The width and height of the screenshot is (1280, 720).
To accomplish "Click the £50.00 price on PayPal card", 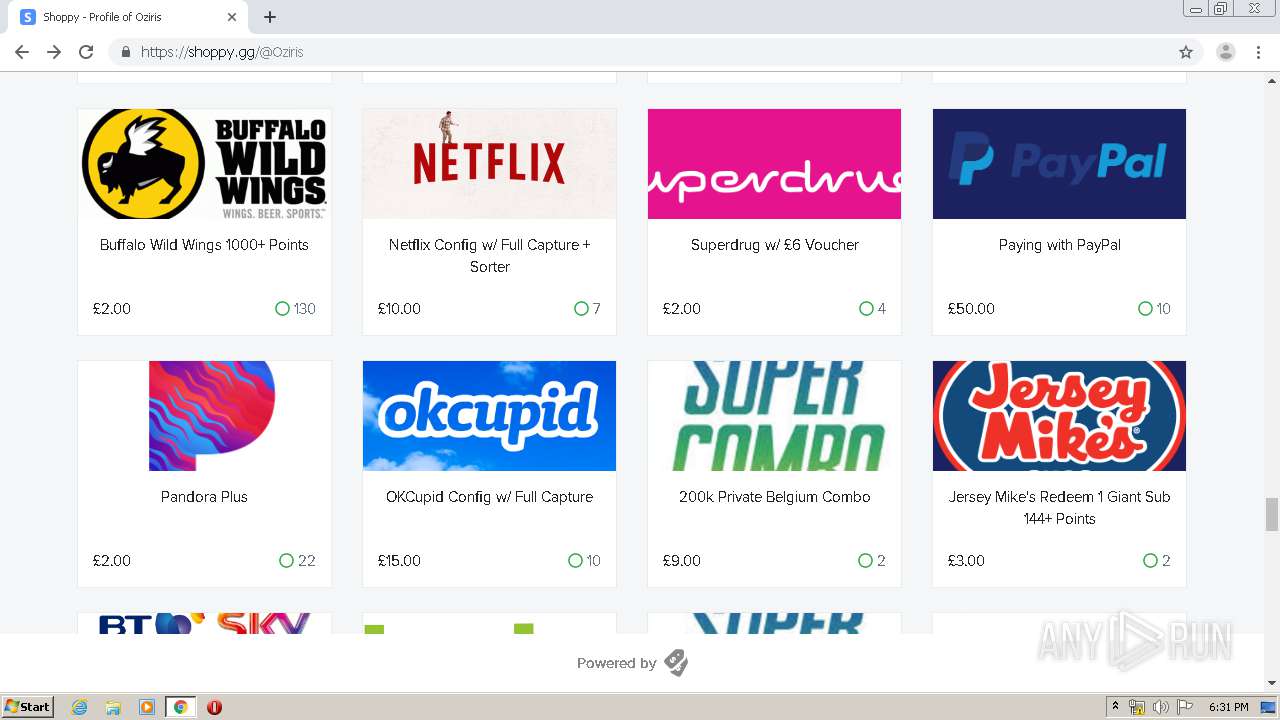I will pos(971,309).
